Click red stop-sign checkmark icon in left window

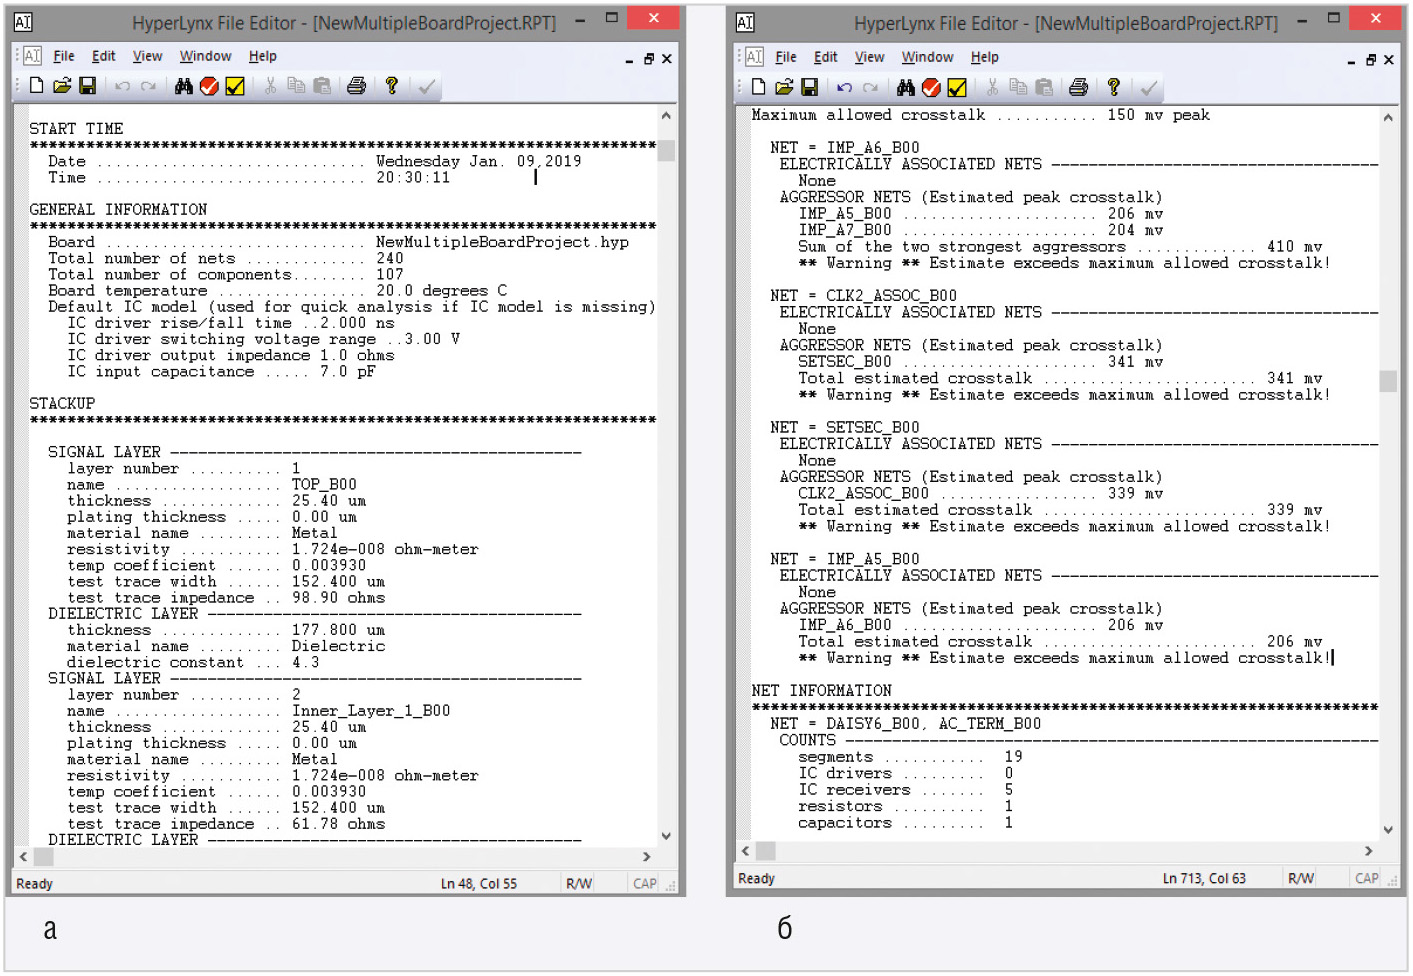click(x=209, y=86)
